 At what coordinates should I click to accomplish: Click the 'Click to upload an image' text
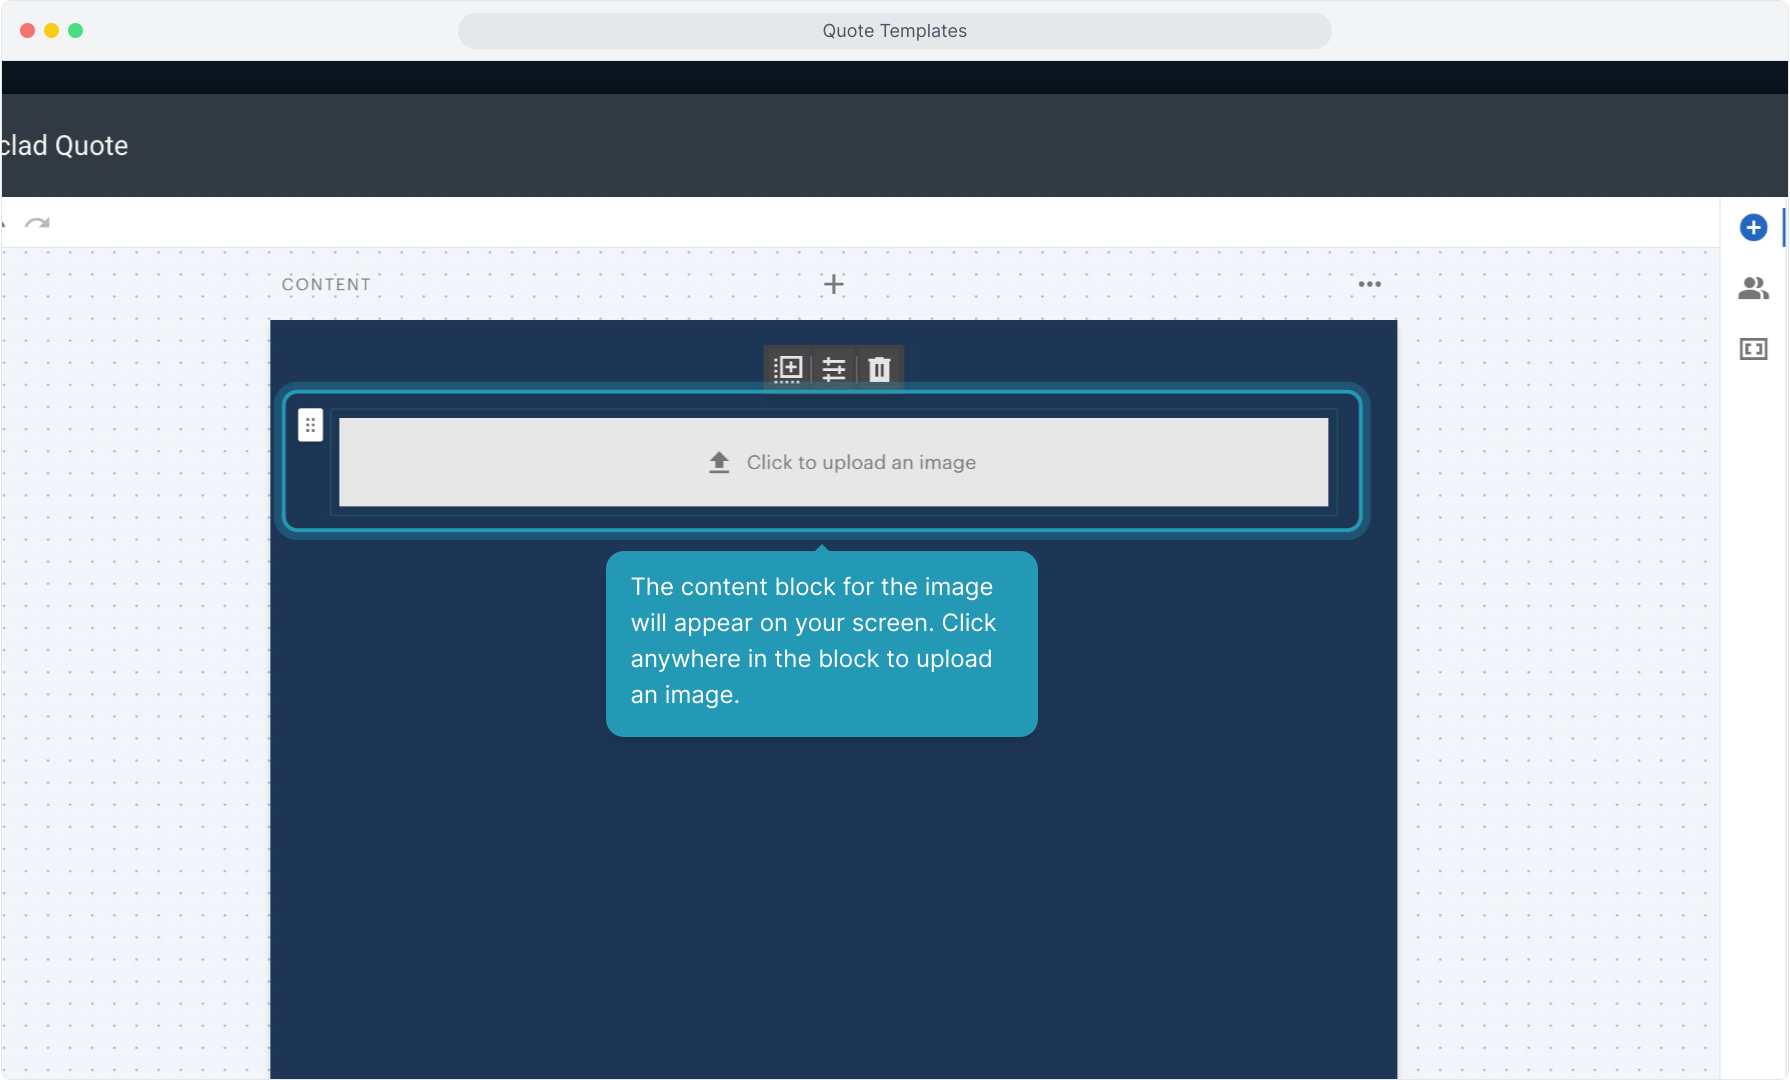861,462
